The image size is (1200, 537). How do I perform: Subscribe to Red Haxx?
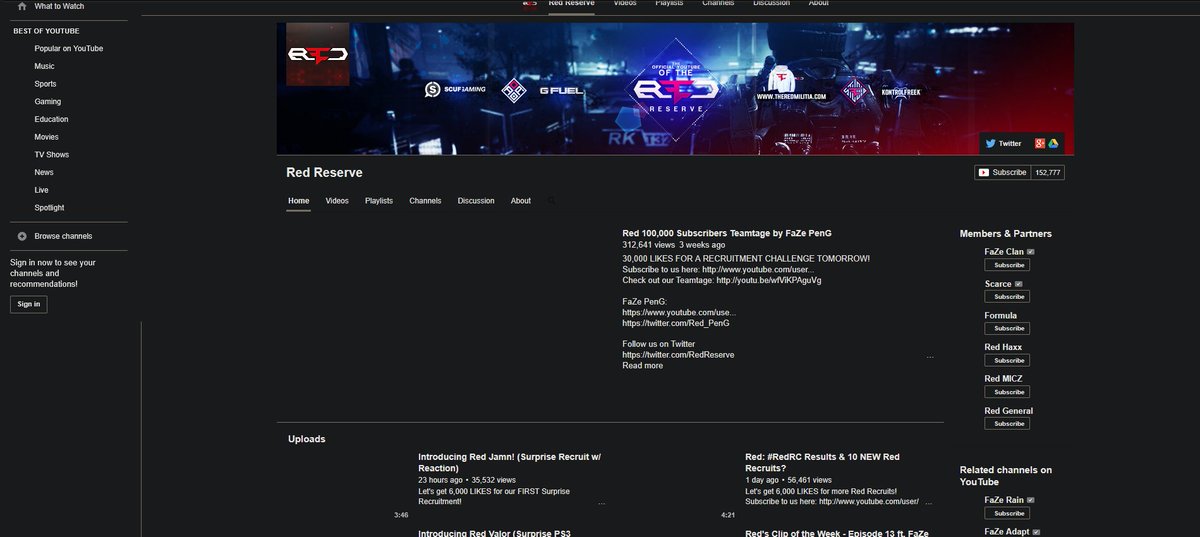[1009, 360]
